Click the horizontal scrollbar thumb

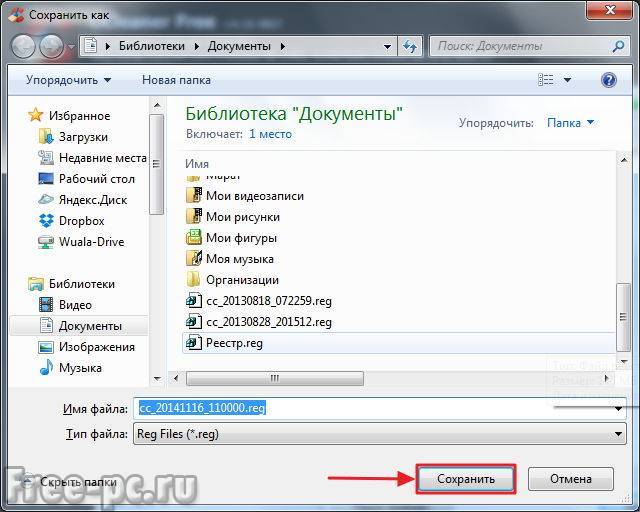pyautogui.click(x=275, y=378)
